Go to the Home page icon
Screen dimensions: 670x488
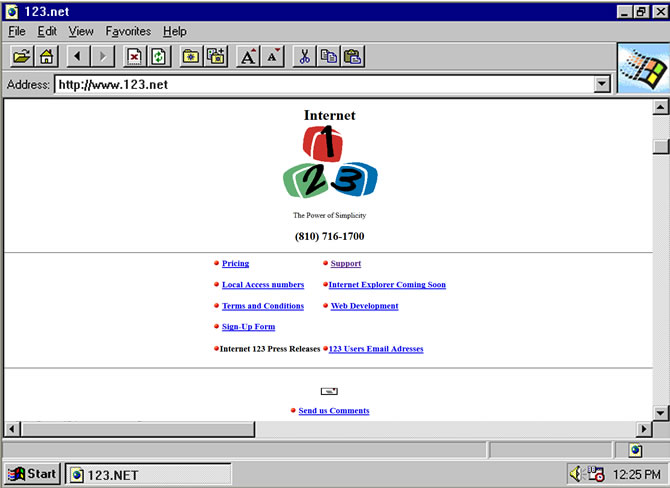click(x=46, y=56)
